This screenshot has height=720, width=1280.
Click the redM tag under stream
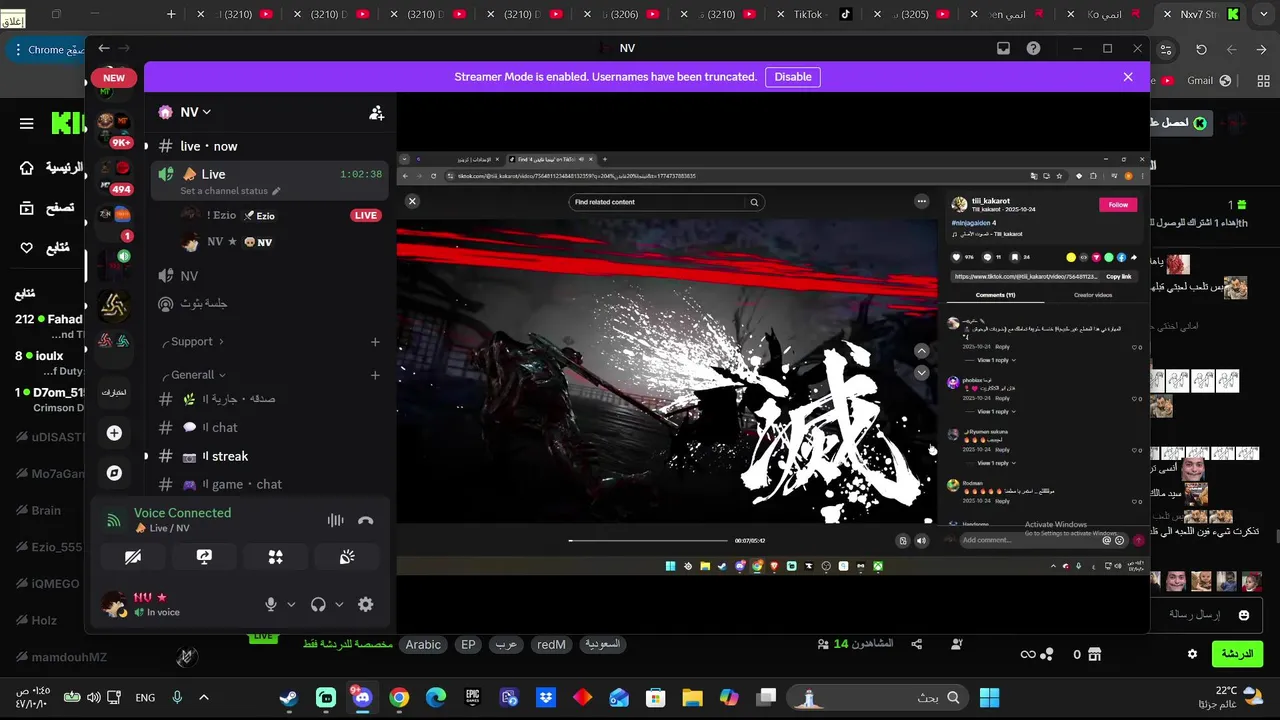point(551,645)
